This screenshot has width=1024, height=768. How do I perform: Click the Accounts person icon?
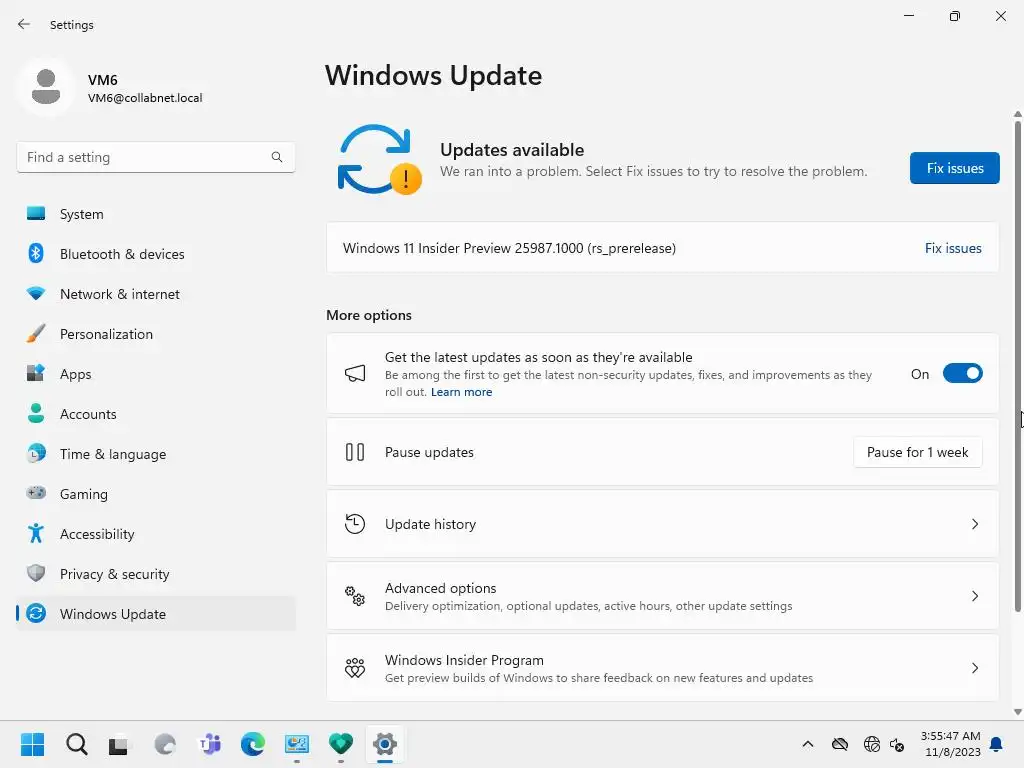36,413
